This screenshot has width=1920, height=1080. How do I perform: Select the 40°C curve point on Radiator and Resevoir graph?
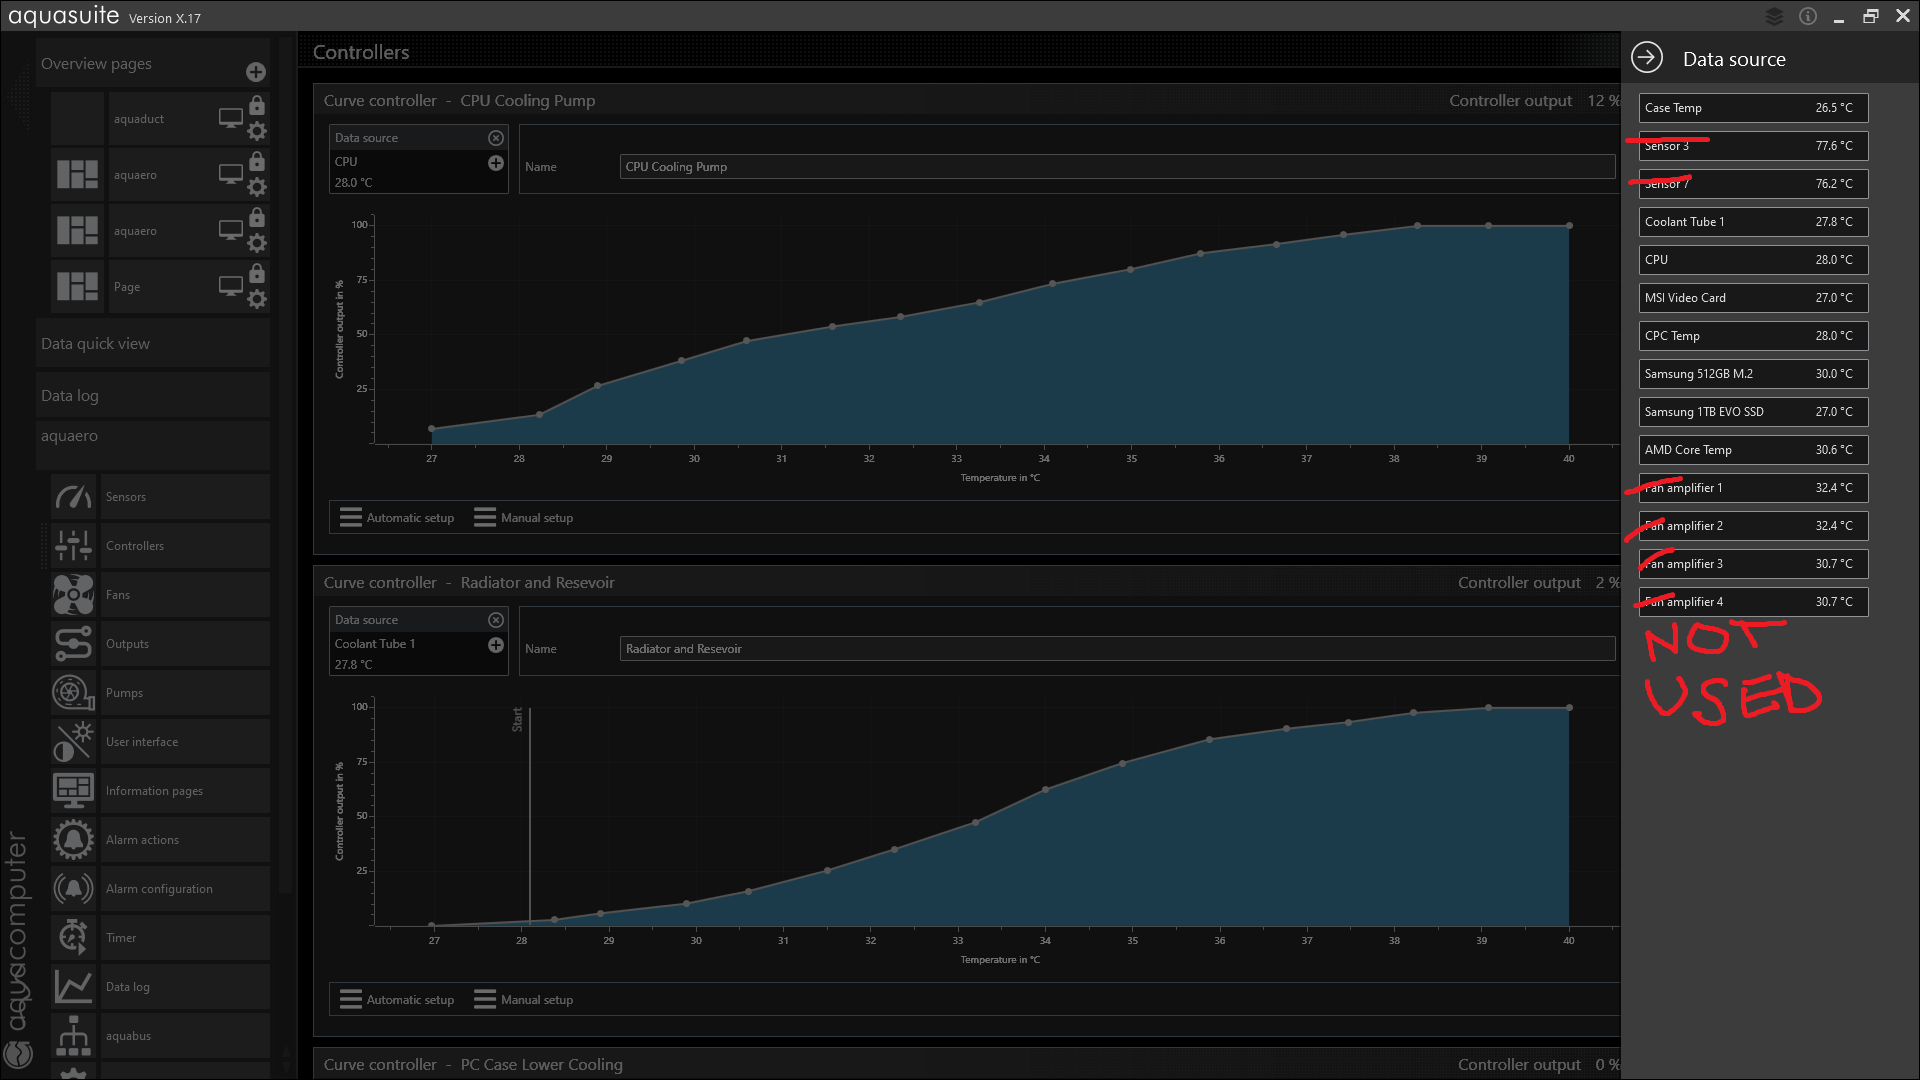[x=1569, y=708]
